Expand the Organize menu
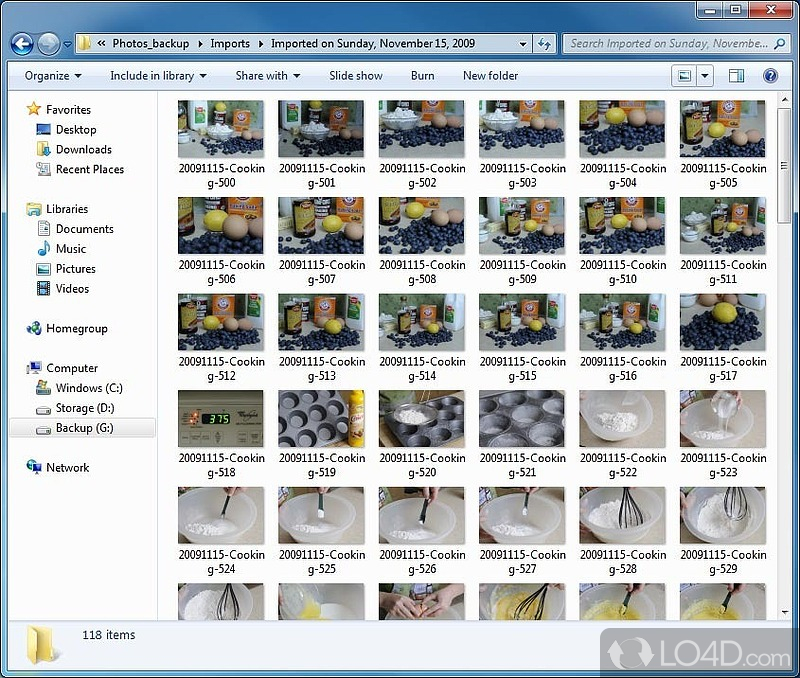The width and height of the screenshot is (800, 678). (53, 76)
